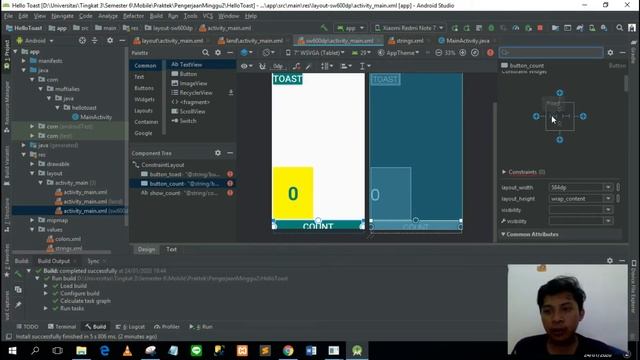Click the Make Project hammer icon

(324, 28)
